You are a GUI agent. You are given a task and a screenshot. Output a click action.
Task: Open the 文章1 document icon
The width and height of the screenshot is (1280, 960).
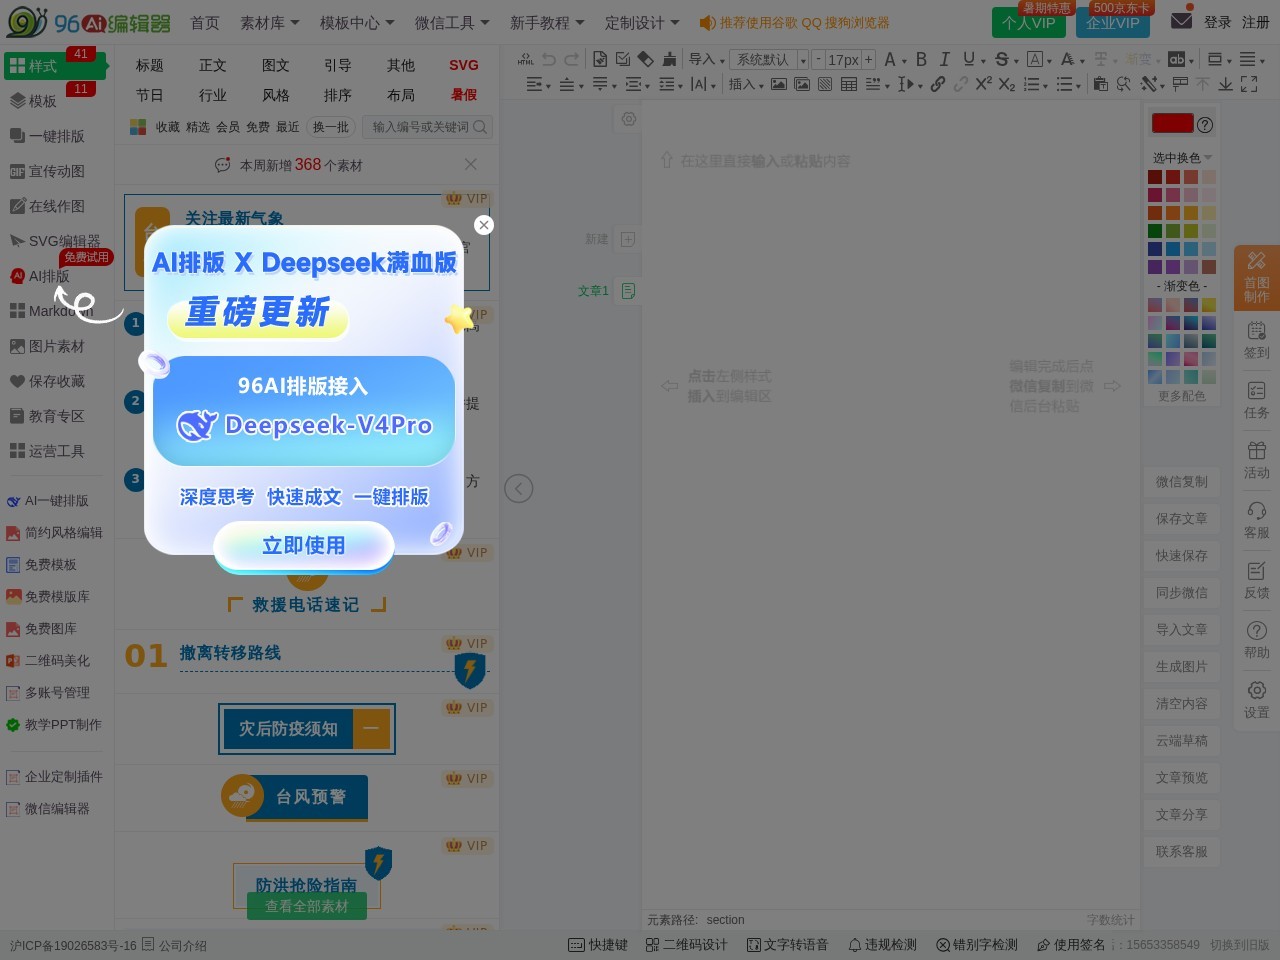tap(628, 291)
